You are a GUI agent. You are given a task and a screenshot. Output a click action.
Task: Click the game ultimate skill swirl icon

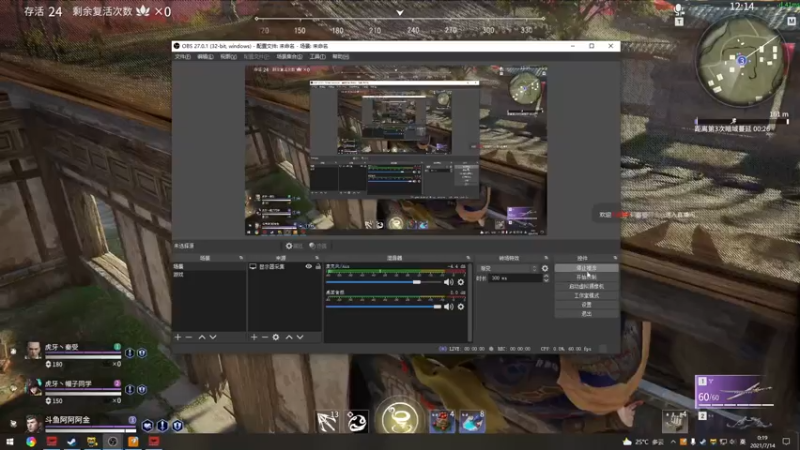pyautogui.click(x=401, y=416)
